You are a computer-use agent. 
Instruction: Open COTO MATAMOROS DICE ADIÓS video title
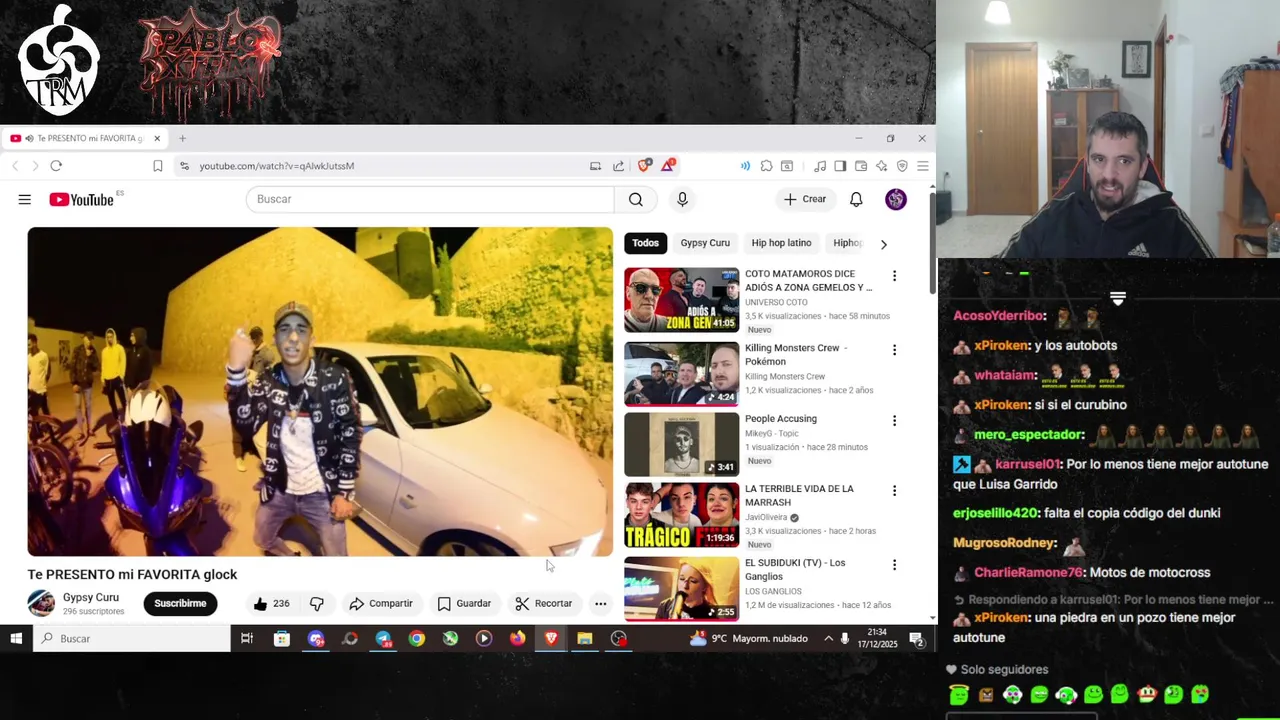[x=808, y=280]
